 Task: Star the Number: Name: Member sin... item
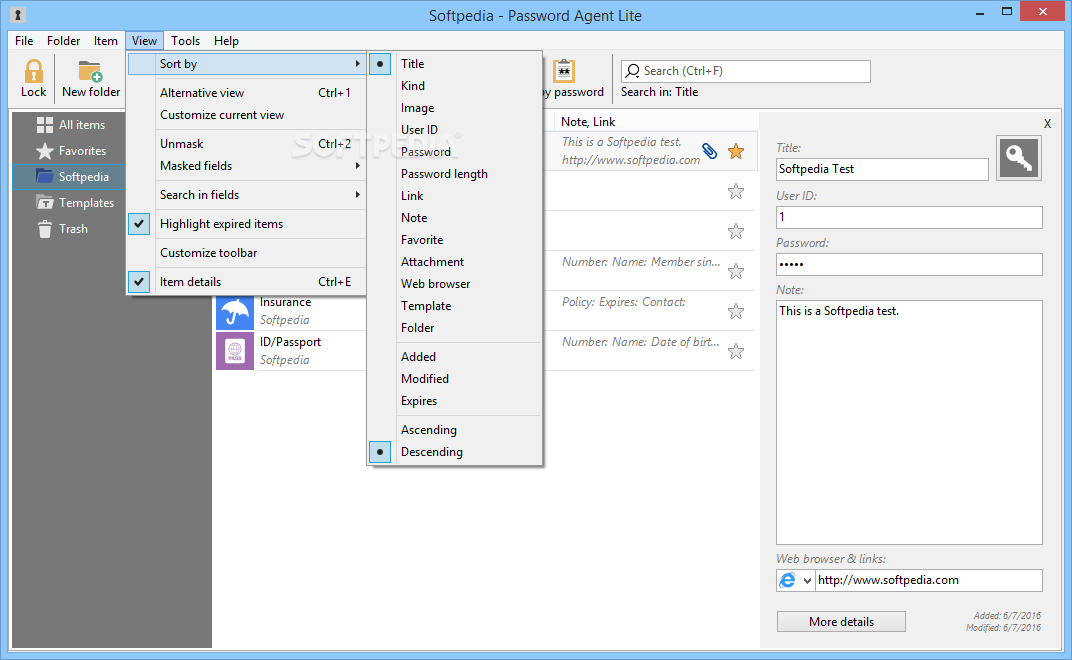coord(736,272)
